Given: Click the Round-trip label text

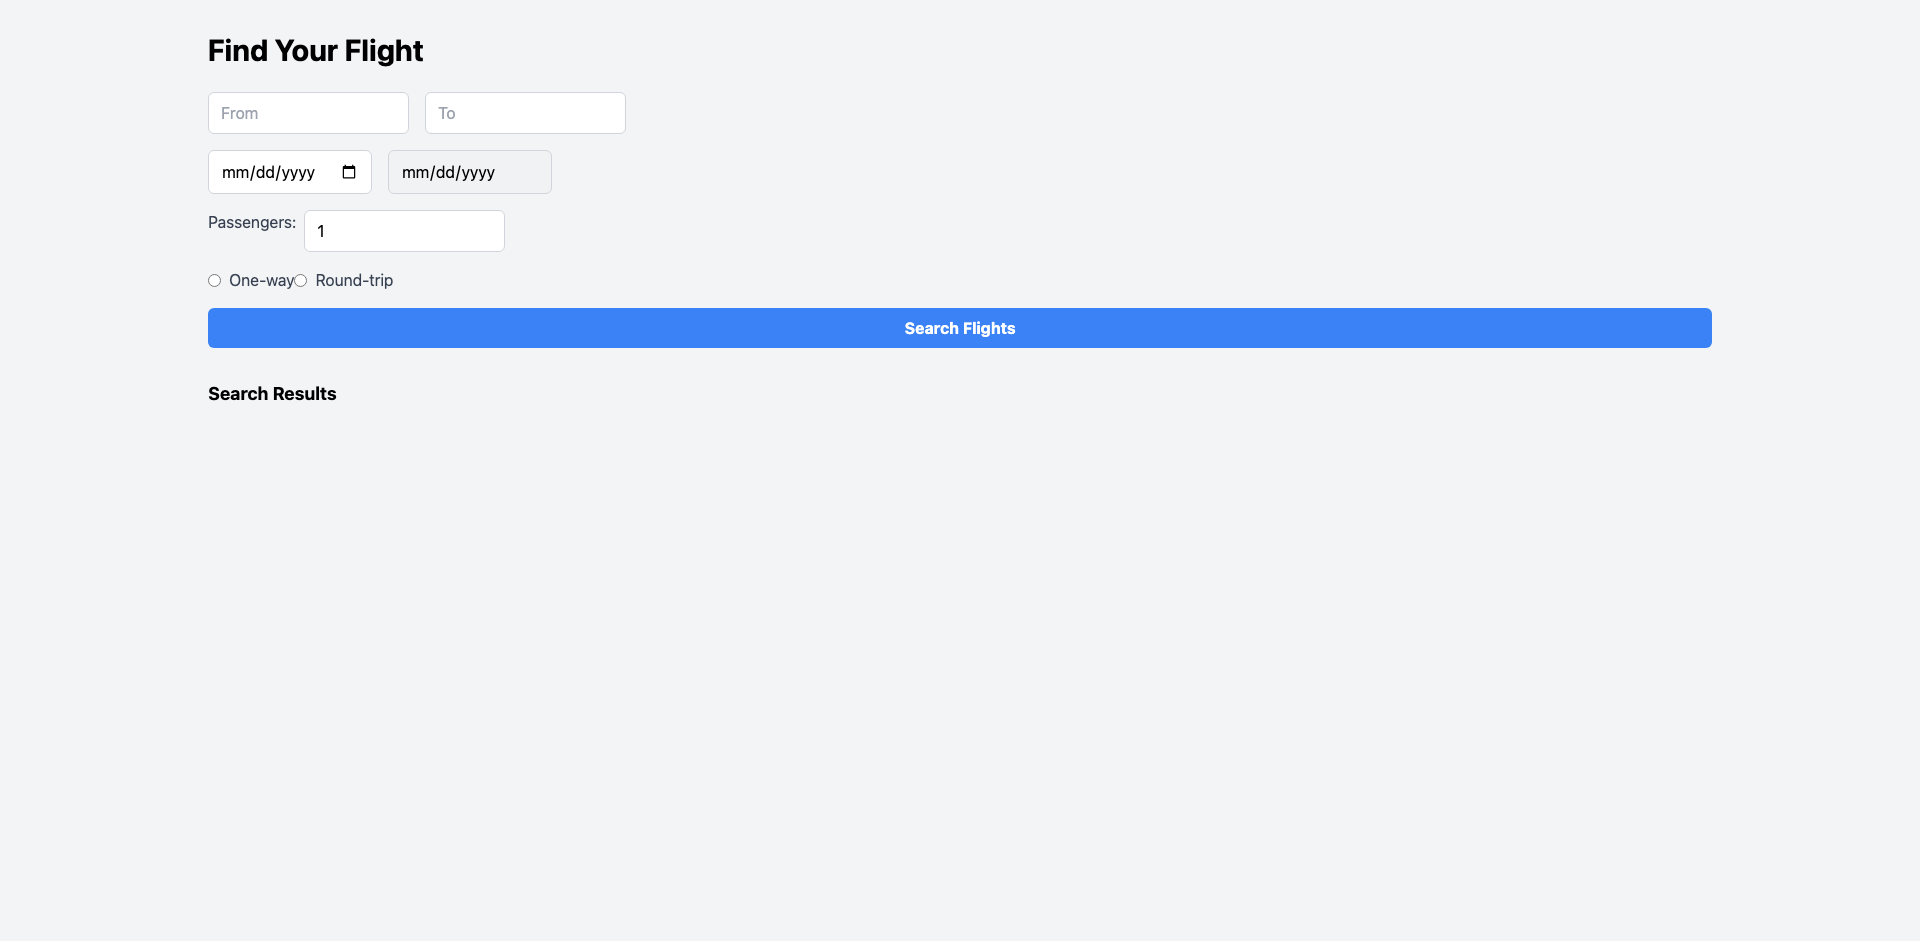Looking at the screenshot, I should [x=354, y=281].
